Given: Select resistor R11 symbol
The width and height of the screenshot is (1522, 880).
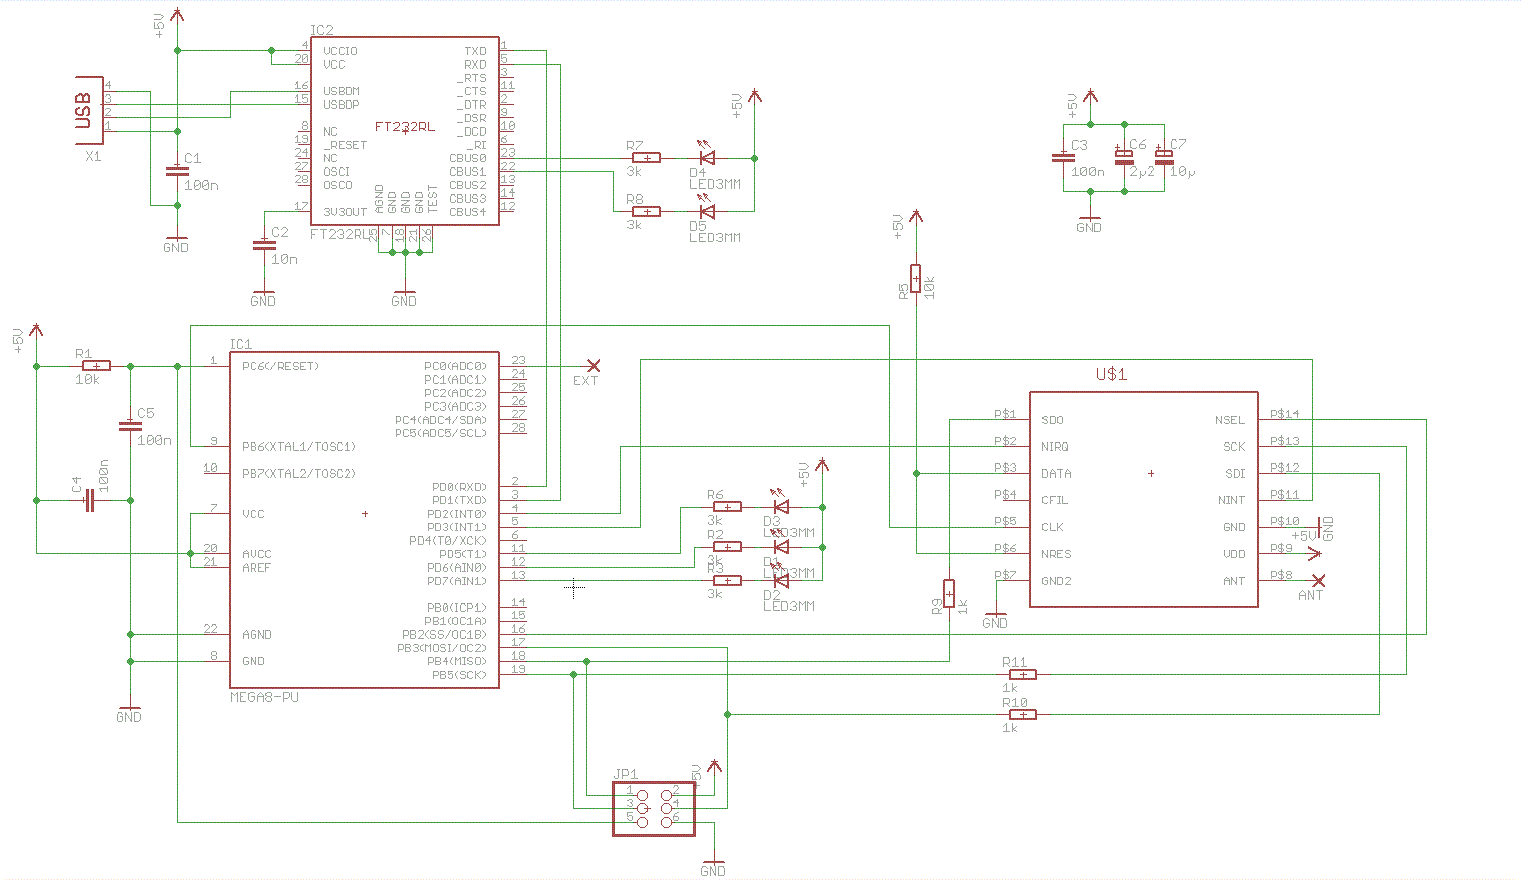Looking at the screenshot, I should 1022,675.
